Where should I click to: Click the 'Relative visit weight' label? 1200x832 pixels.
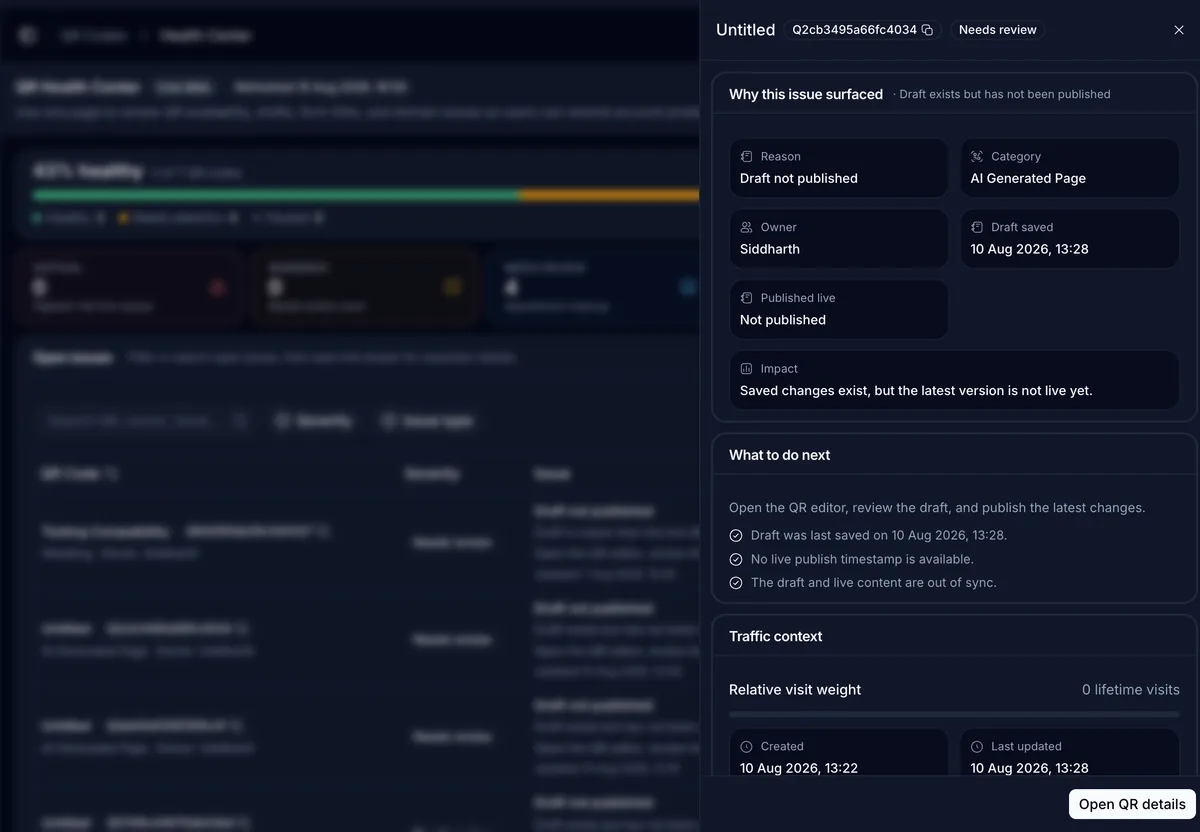[795, 690]
